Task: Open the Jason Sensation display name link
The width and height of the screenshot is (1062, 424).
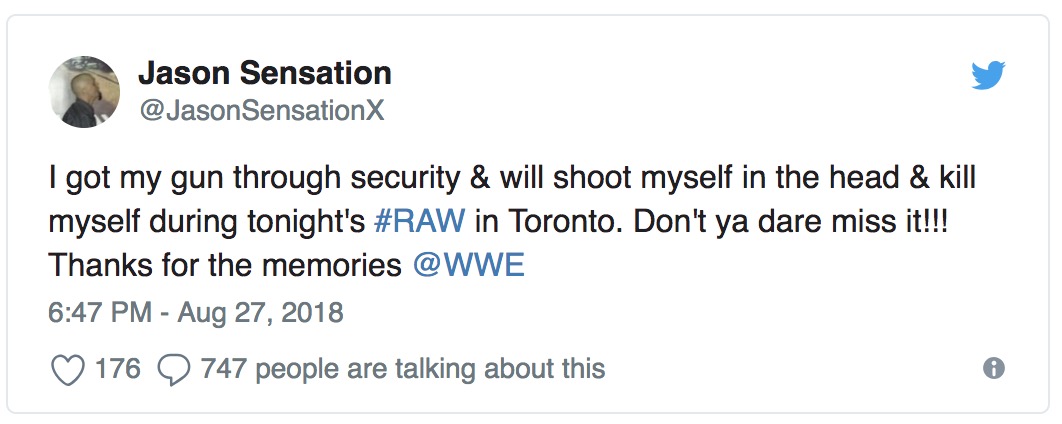Action: [264, 73]
